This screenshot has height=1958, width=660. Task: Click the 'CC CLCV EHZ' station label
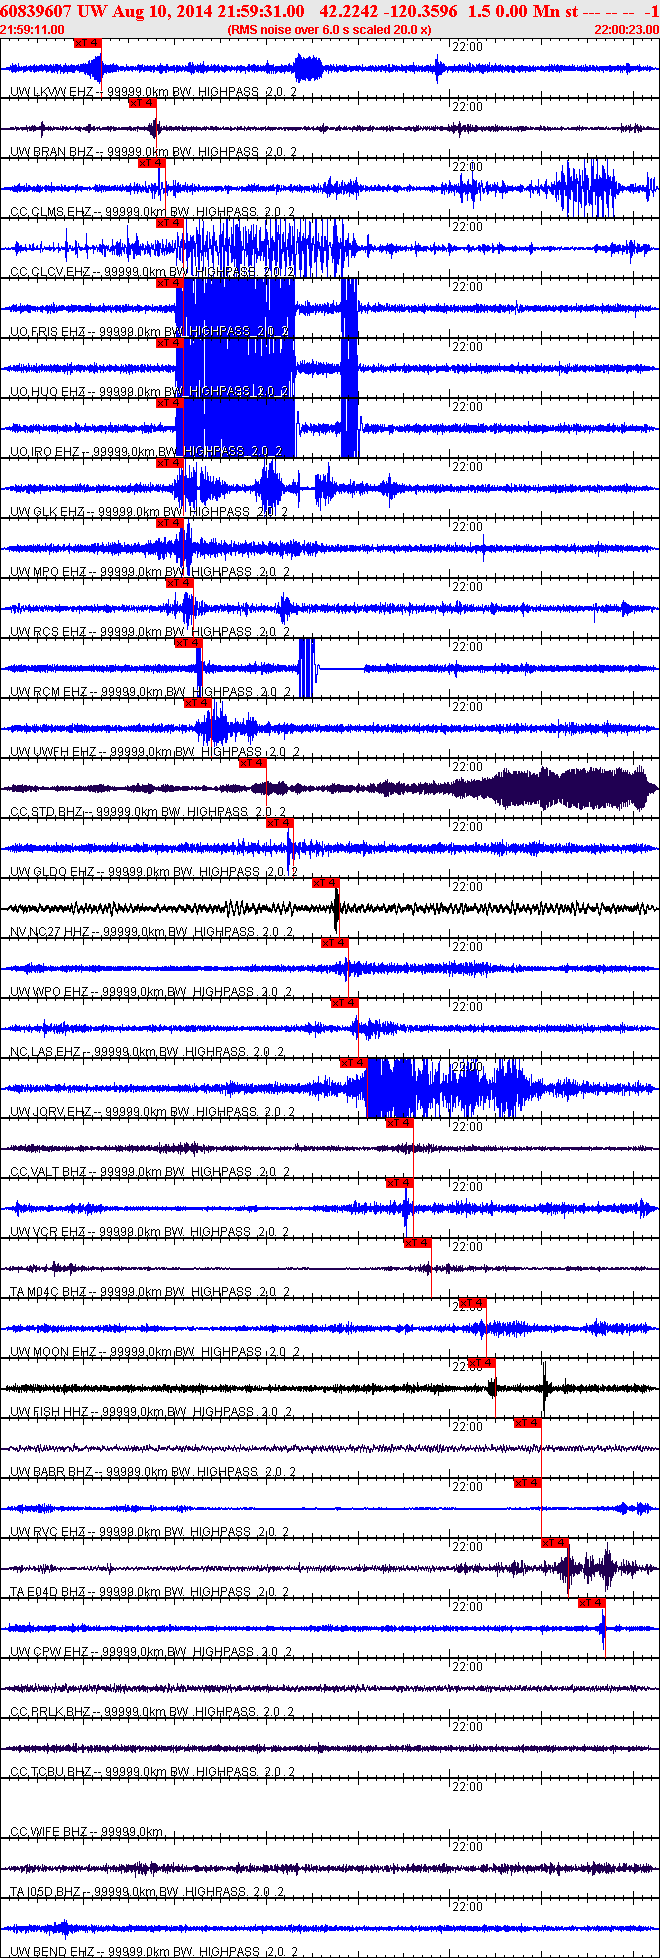coord(50,272)
